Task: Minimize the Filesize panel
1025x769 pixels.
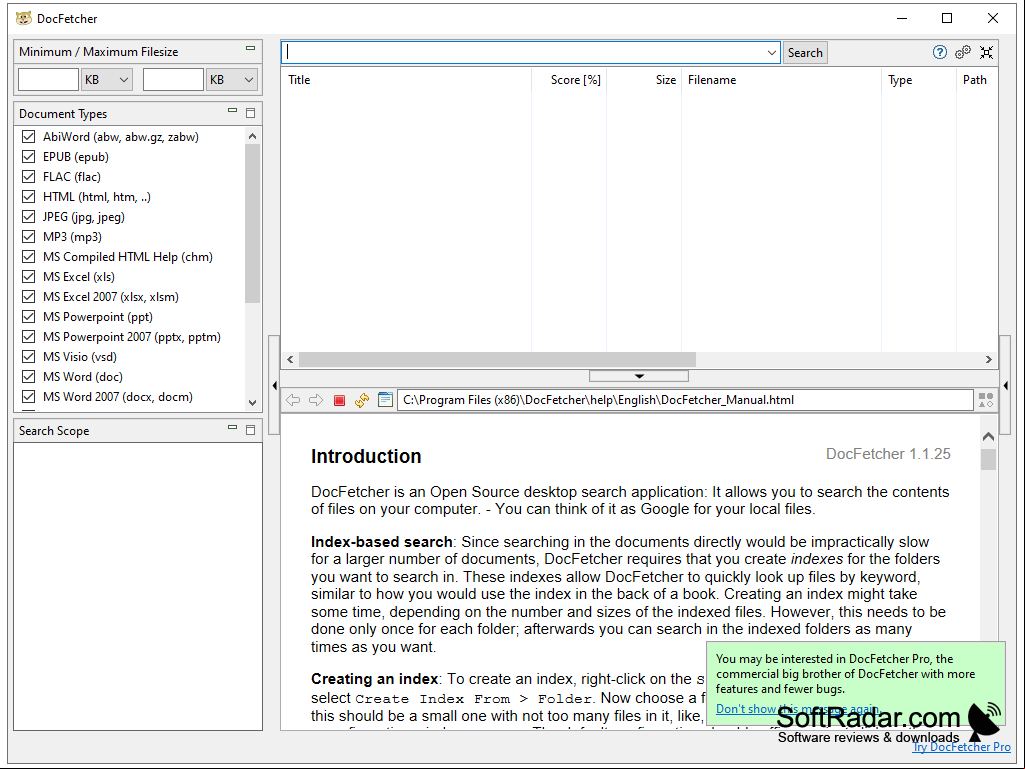Action: coord(250,48)
